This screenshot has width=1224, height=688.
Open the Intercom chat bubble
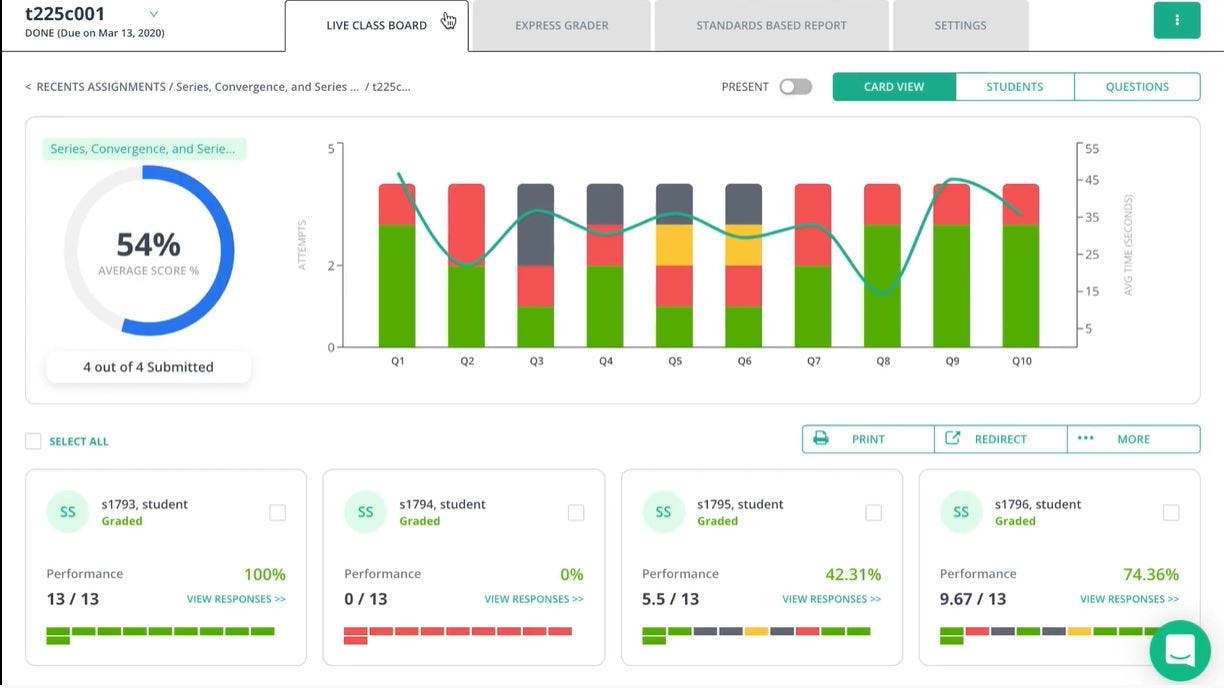coord(1180,651)
